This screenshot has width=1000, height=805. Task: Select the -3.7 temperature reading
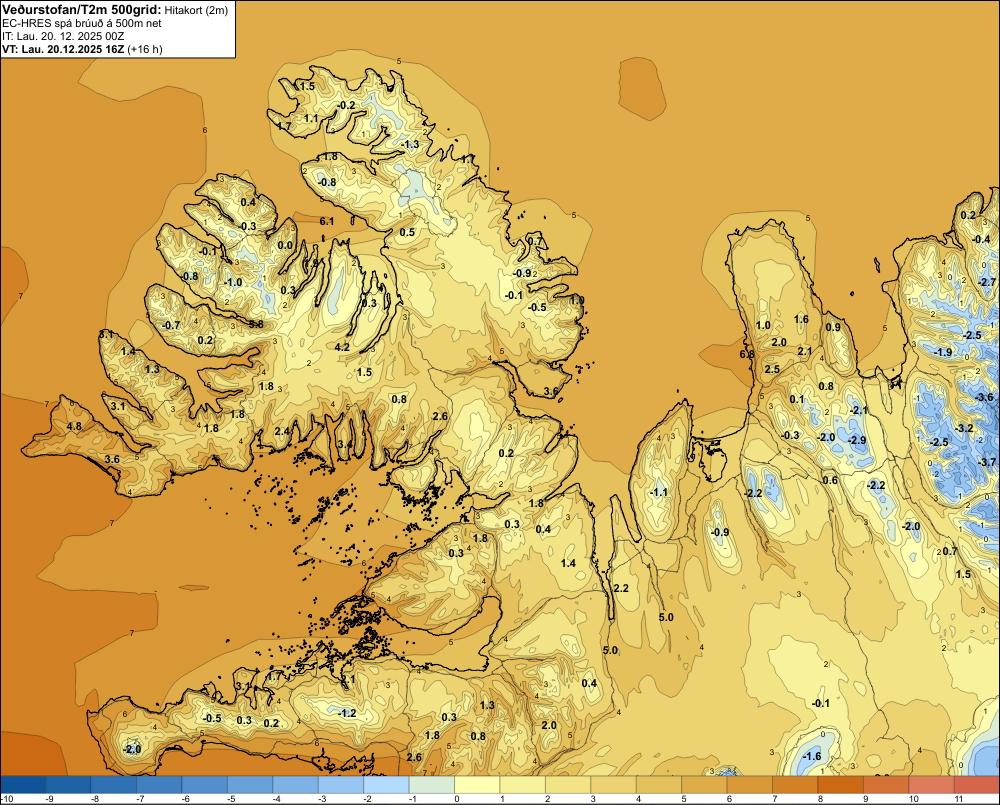click(x=987, y=462)
